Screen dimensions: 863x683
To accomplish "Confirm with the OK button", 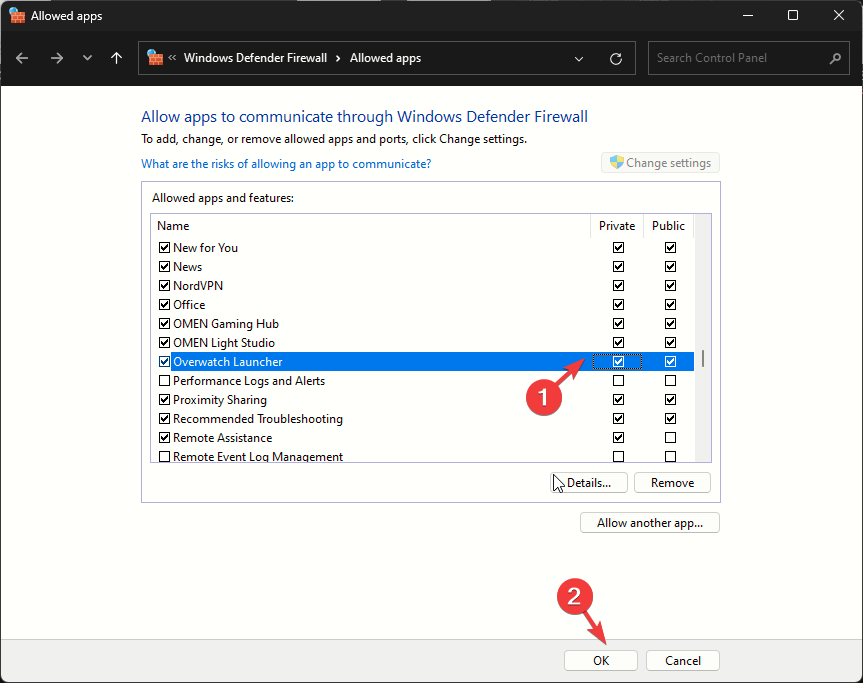I will point(601,660).
